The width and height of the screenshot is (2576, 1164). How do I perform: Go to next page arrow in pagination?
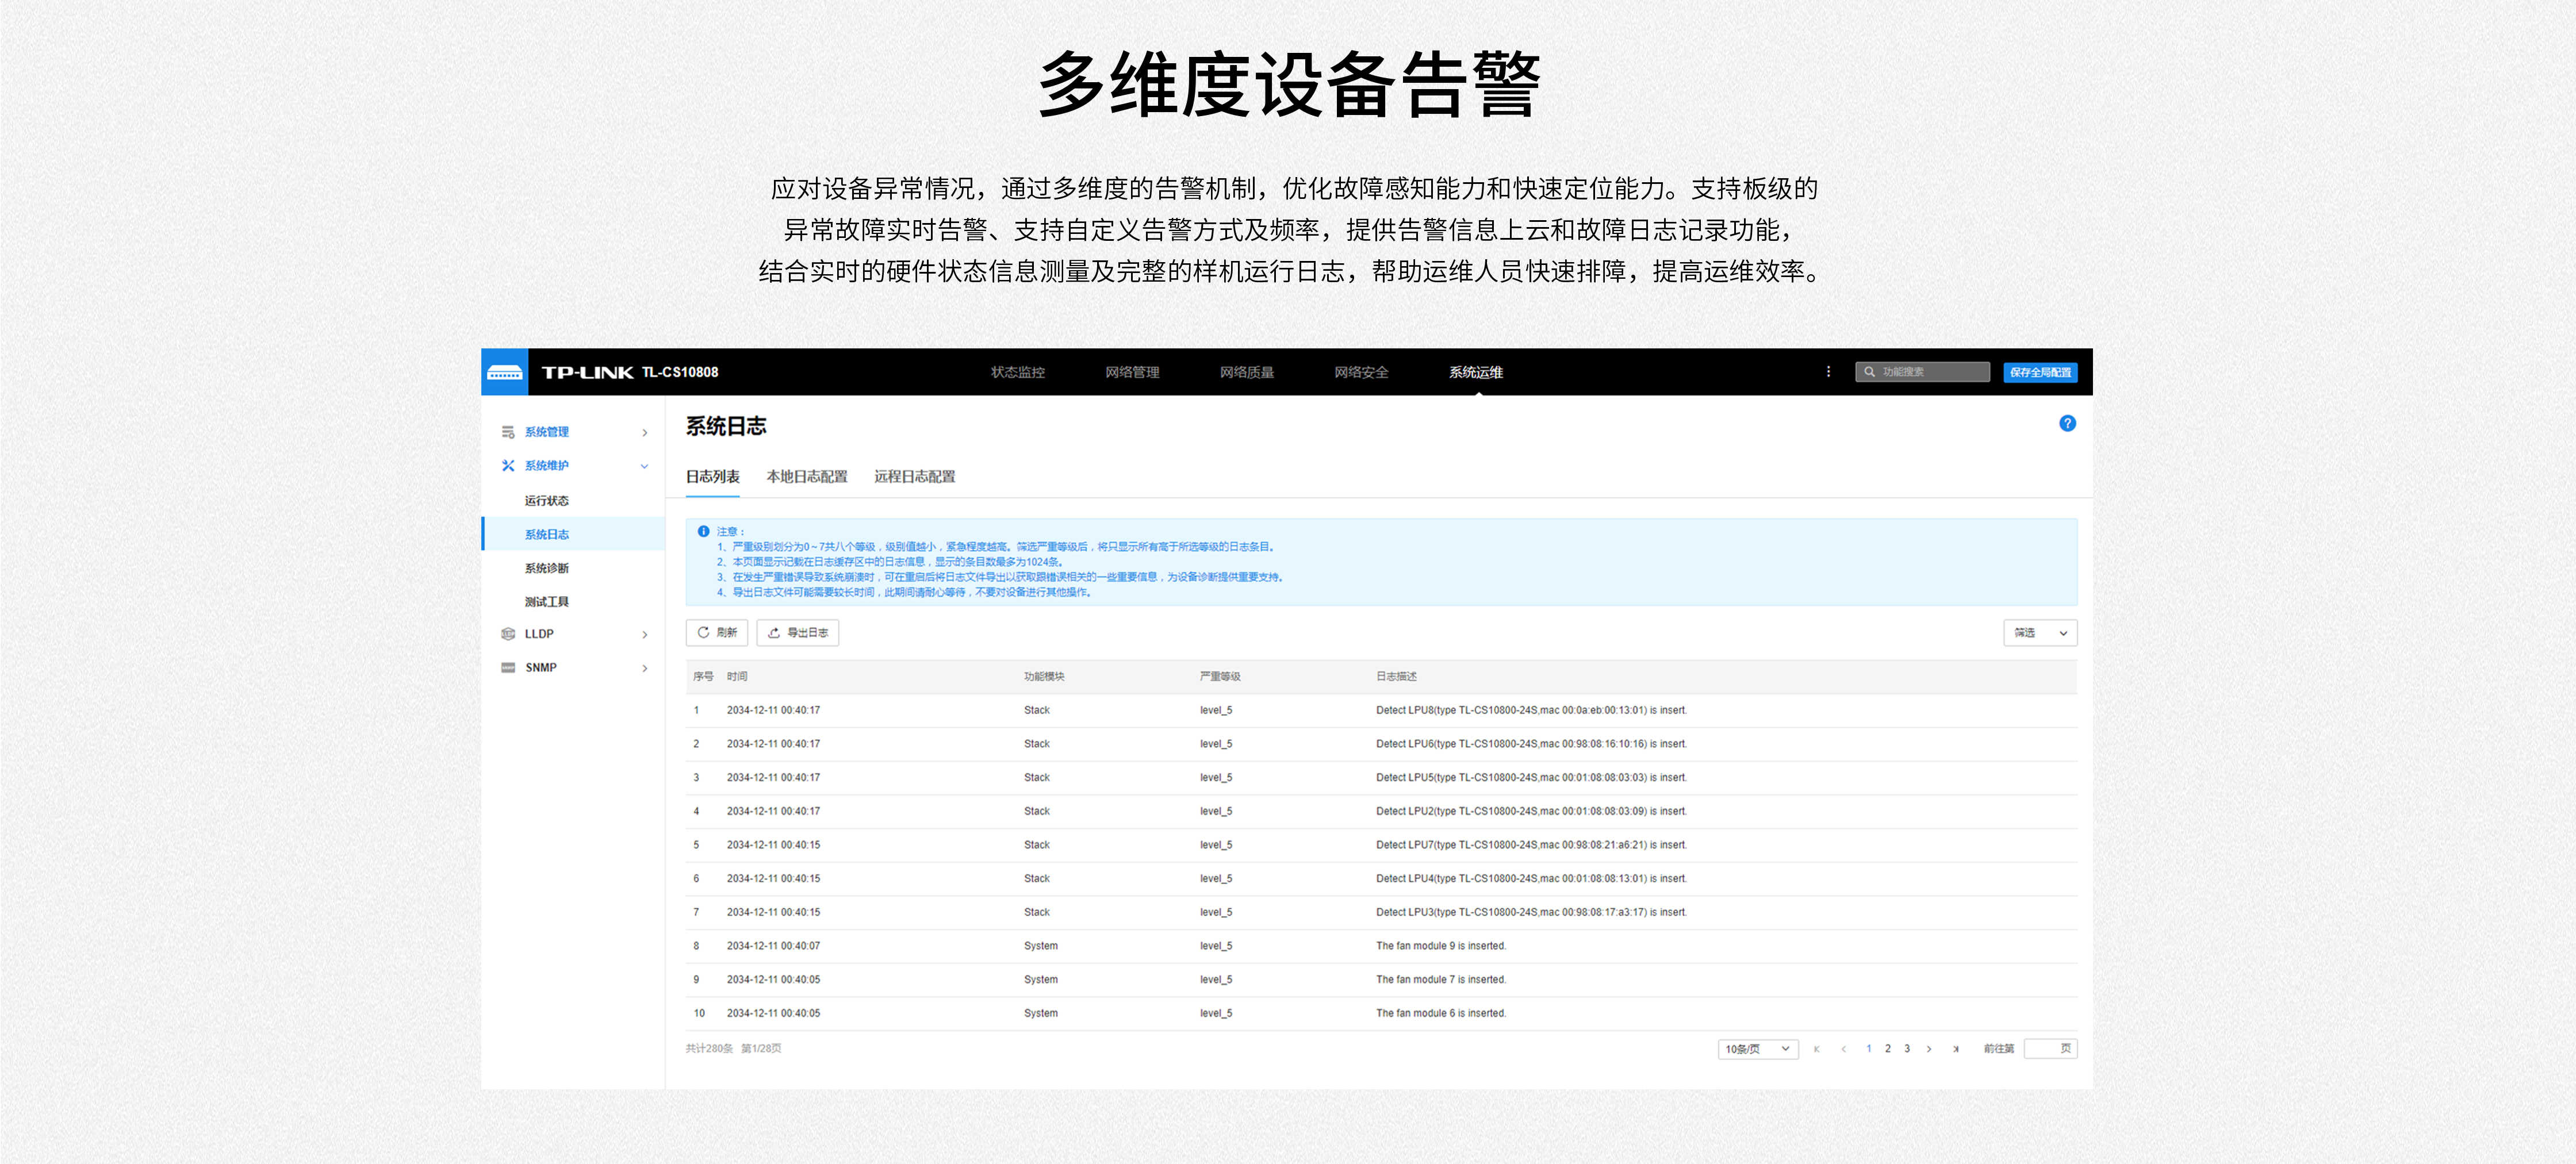pyautogui.click(x=1929, y=1049)
